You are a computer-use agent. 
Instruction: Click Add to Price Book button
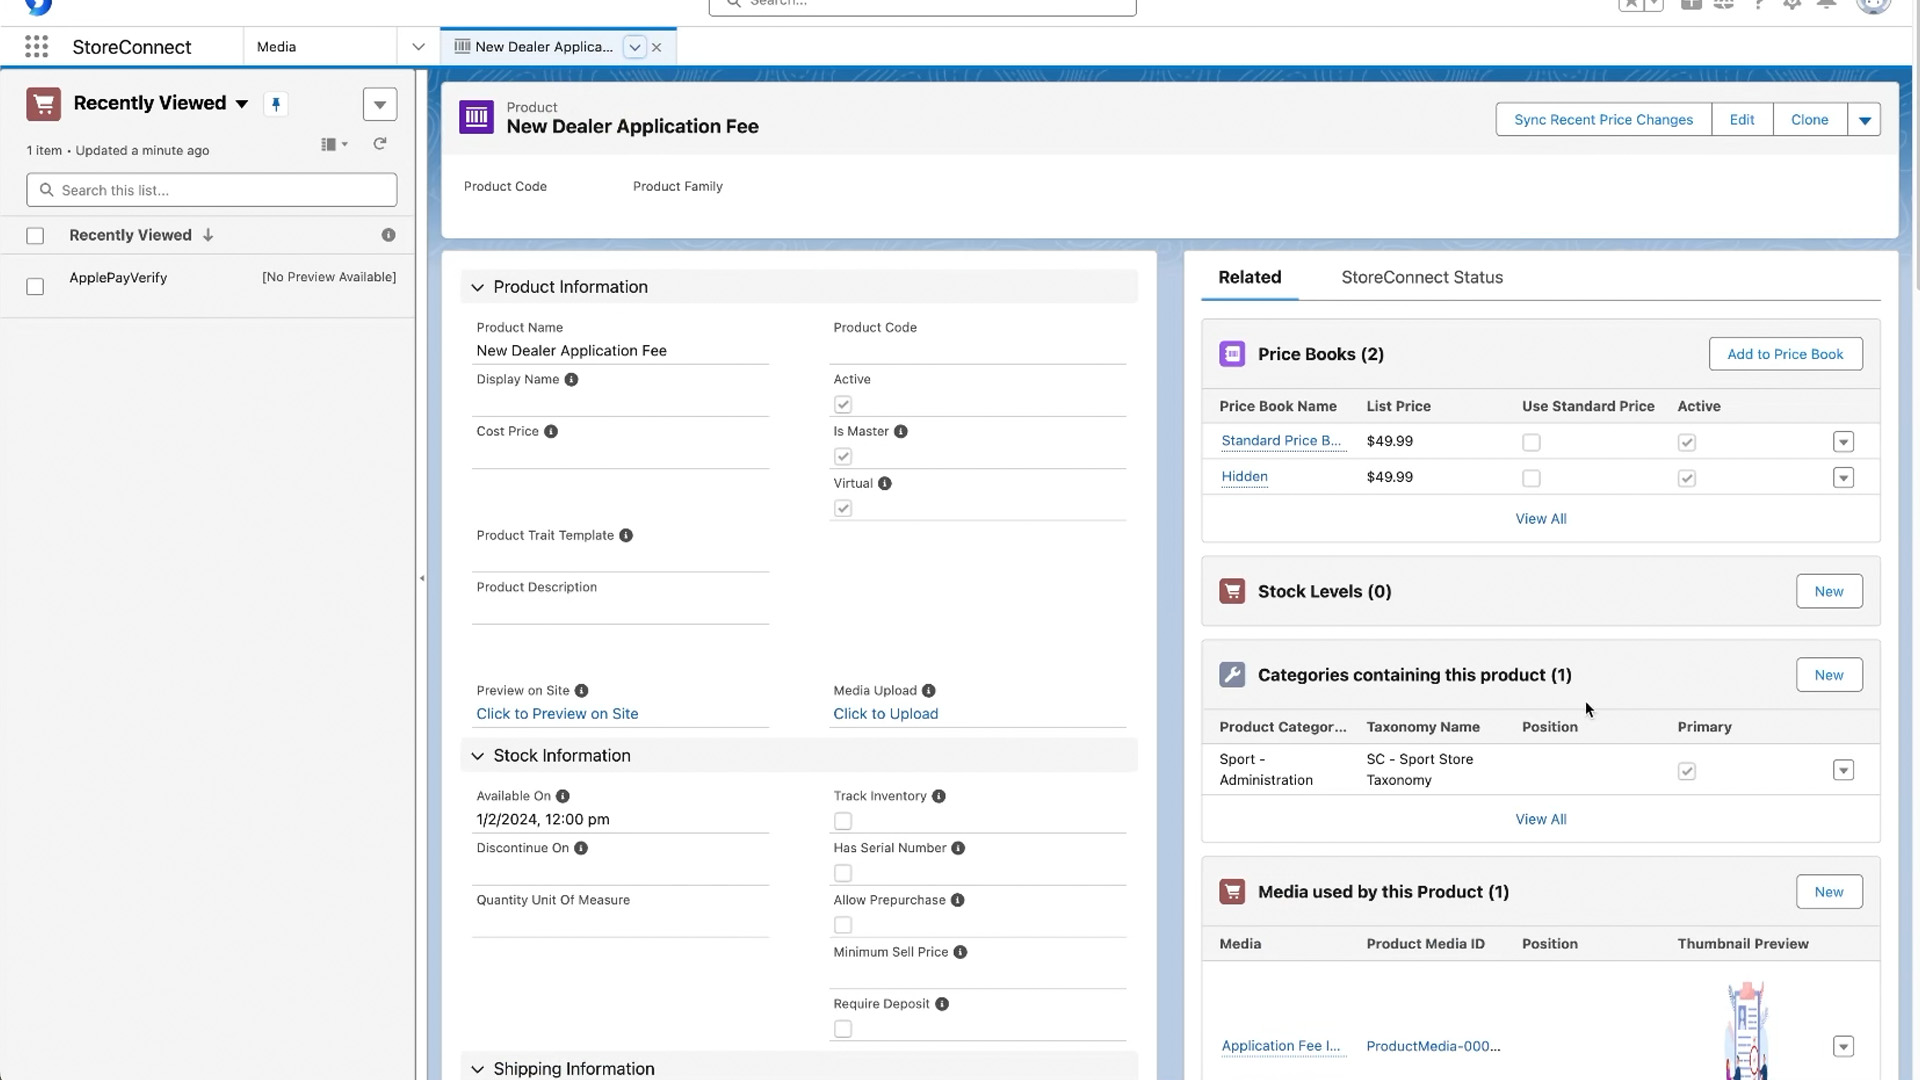tap(1785, 354)
